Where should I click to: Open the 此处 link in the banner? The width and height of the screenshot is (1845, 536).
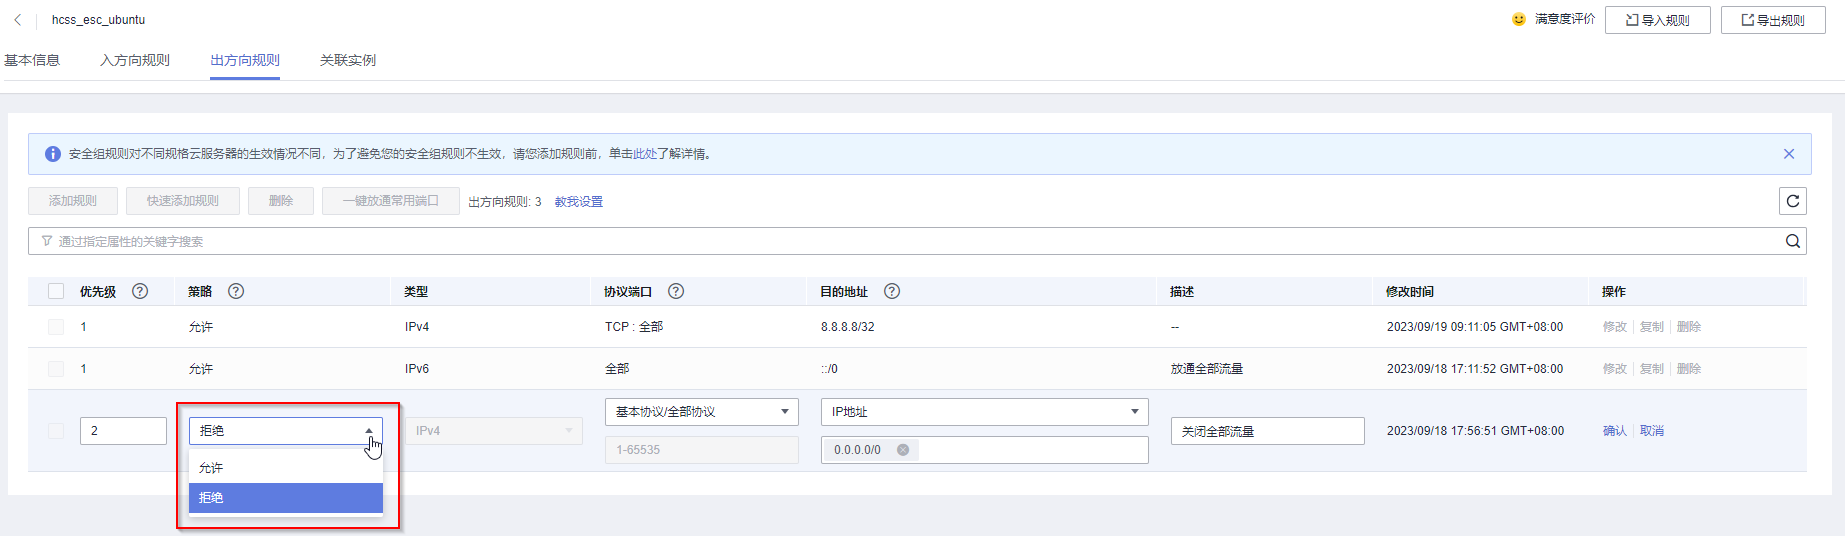click(x=645, y=154)
